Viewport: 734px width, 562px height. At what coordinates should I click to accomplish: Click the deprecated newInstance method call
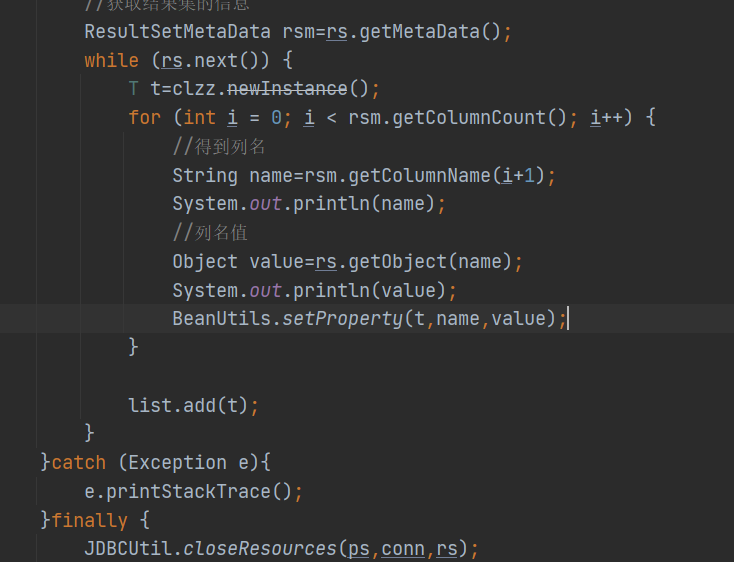pyautogui.click(x=287, y=88)
